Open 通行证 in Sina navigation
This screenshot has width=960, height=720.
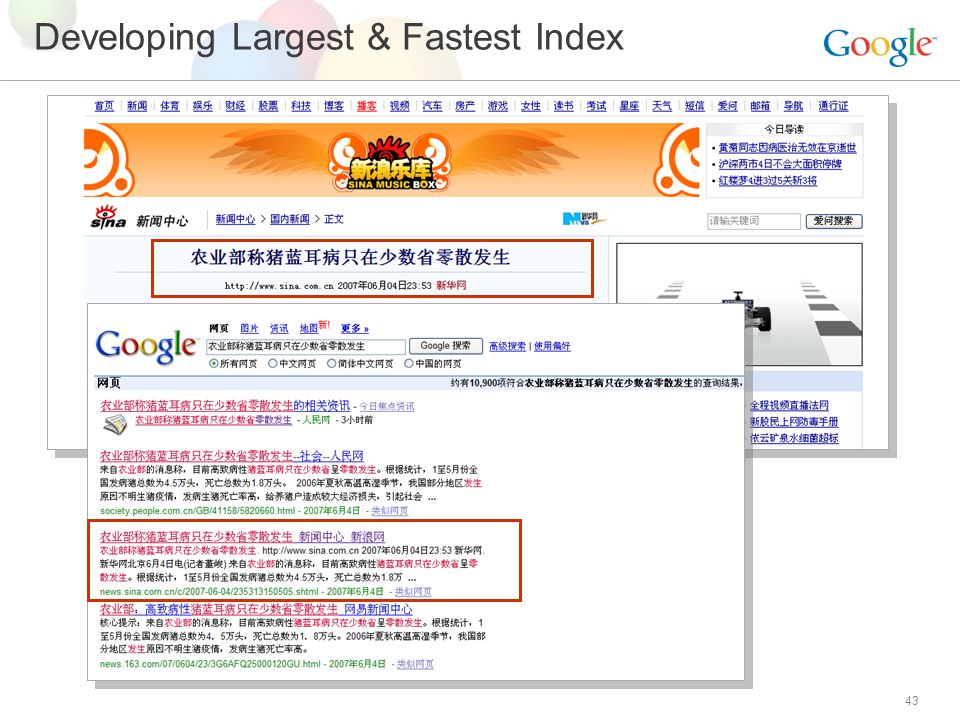833,106
